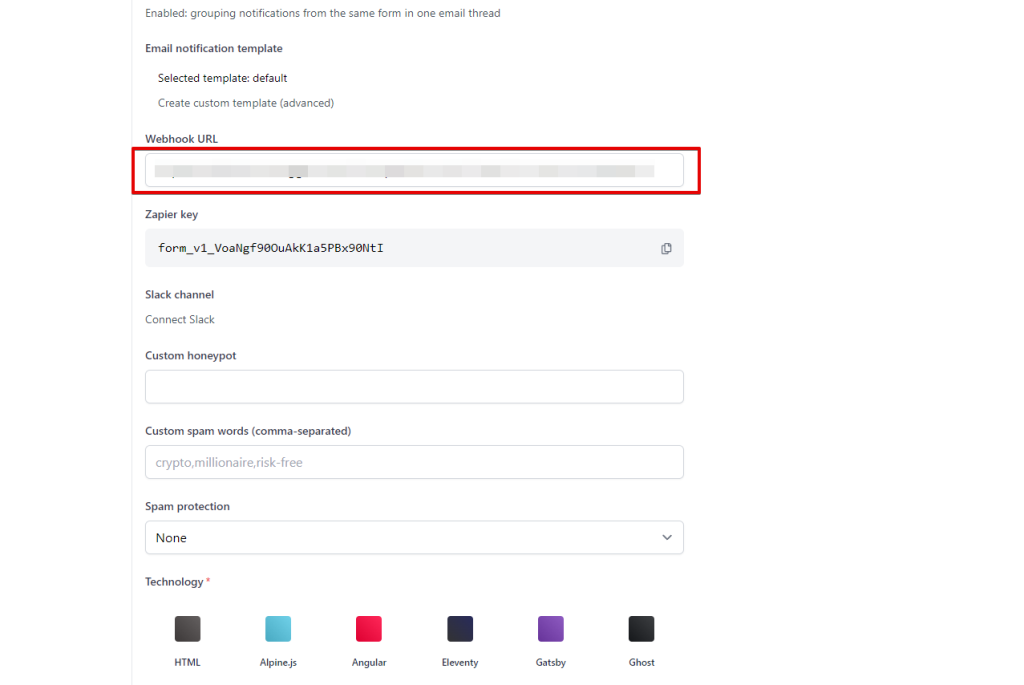Open Create custom template (advanced) link
The width and height of the screenshot is (1024, 685).
point(246,103)
